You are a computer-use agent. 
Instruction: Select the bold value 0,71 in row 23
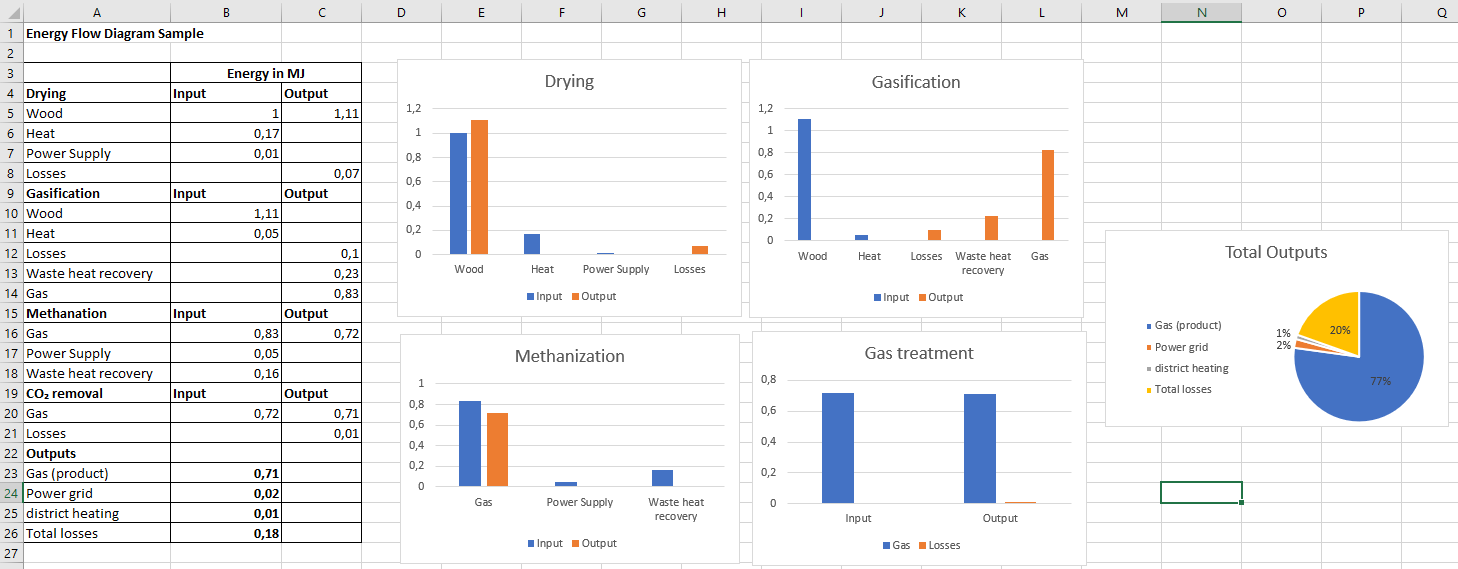point(226,473)
